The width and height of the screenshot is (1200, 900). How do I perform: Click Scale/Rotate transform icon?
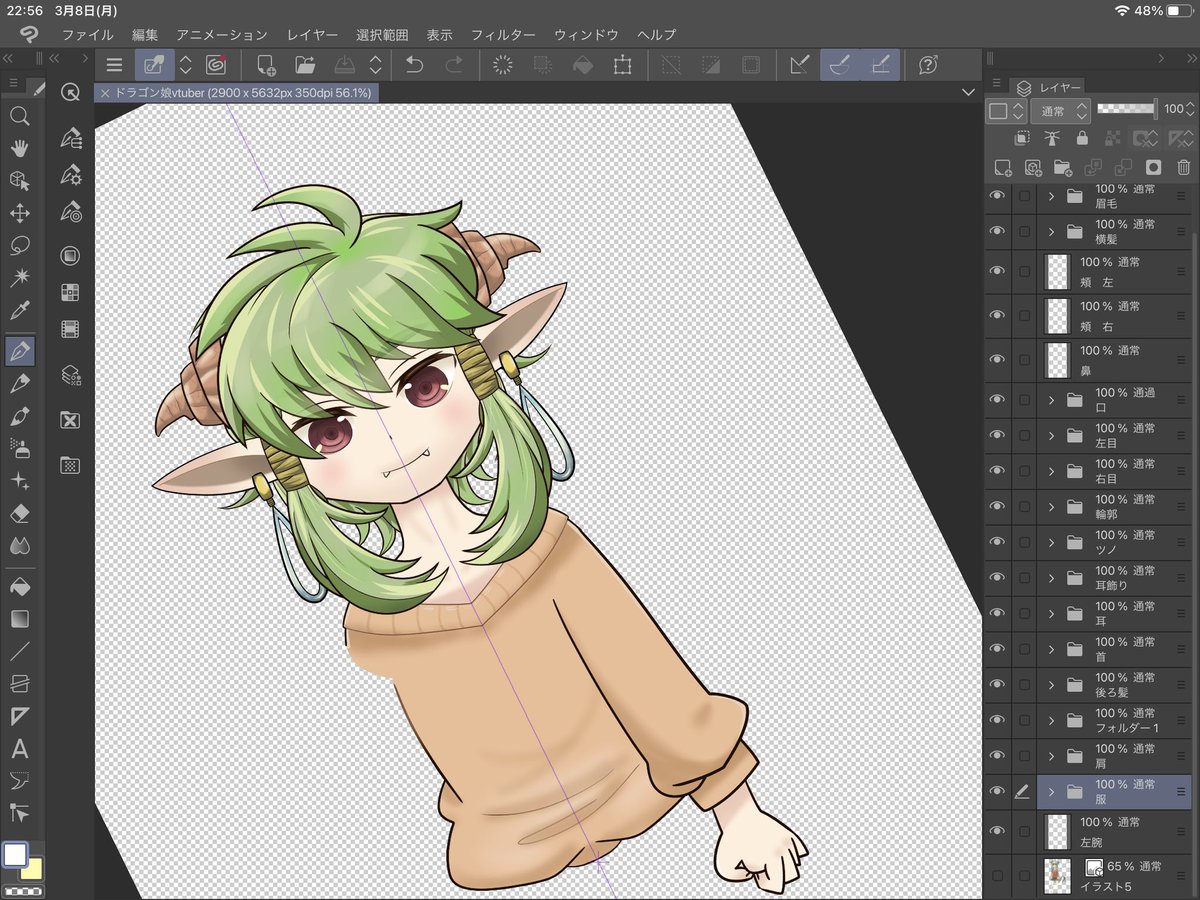click(623, 65)
